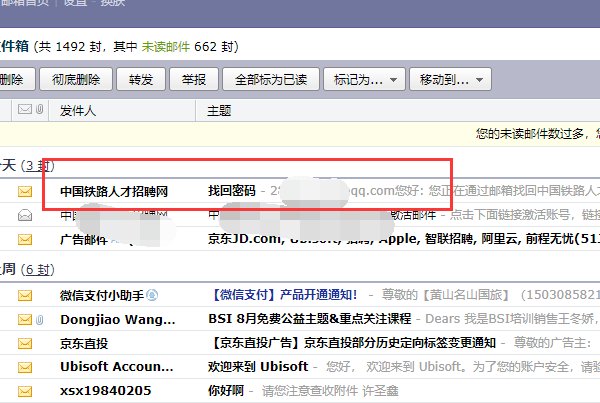Click the attachment paperclip on Dongjiao Wang row
This screenshot has height=403, width=600.
pos(39,320)
